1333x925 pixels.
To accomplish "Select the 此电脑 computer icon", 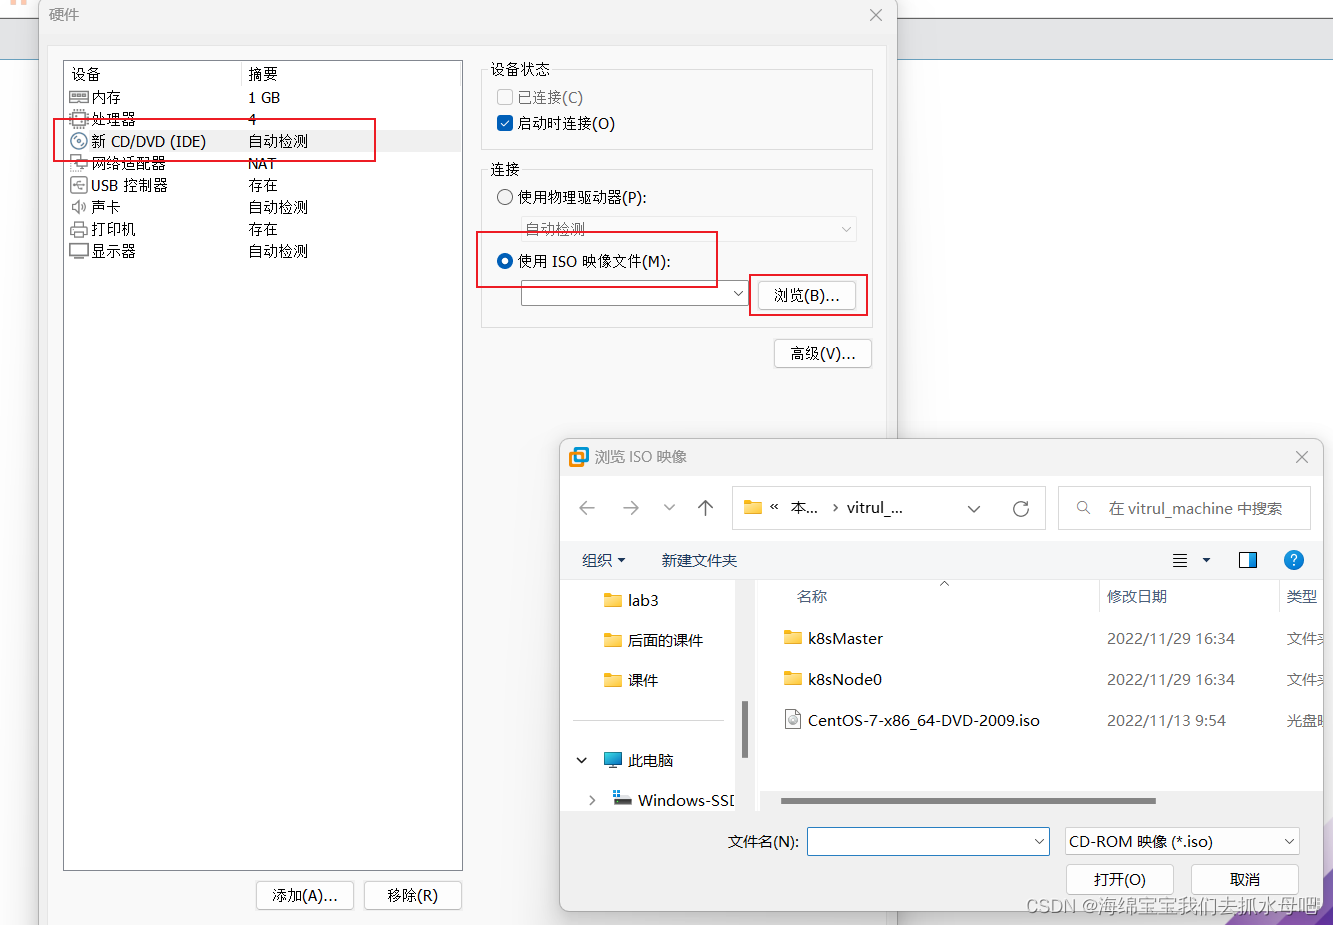I will tap(613, 760).
